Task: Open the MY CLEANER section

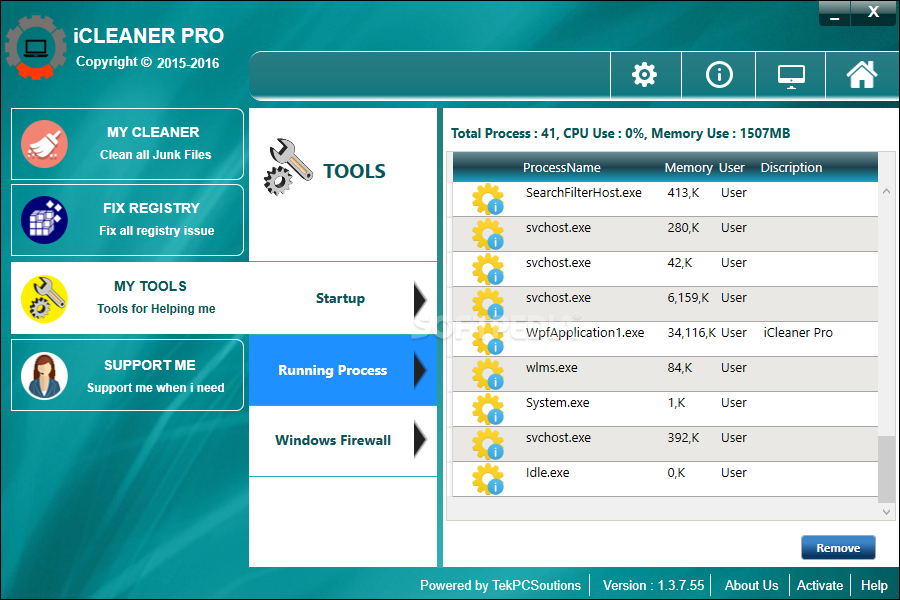Action: (127, 144)
